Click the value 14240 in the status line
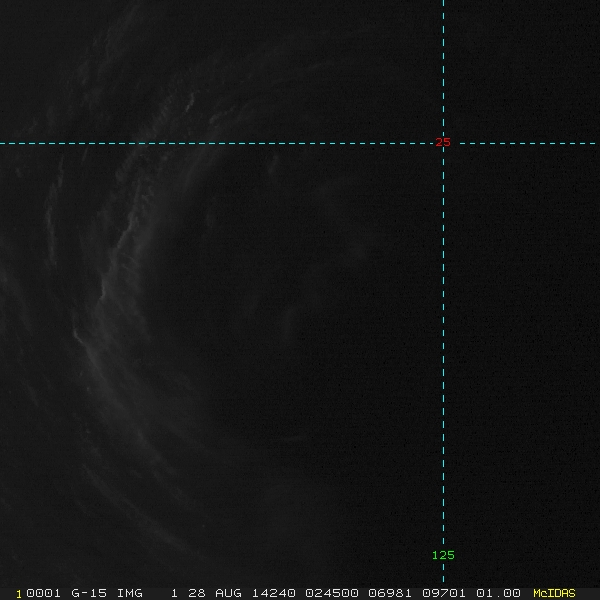The image size is (600, 600). point(273,593)
